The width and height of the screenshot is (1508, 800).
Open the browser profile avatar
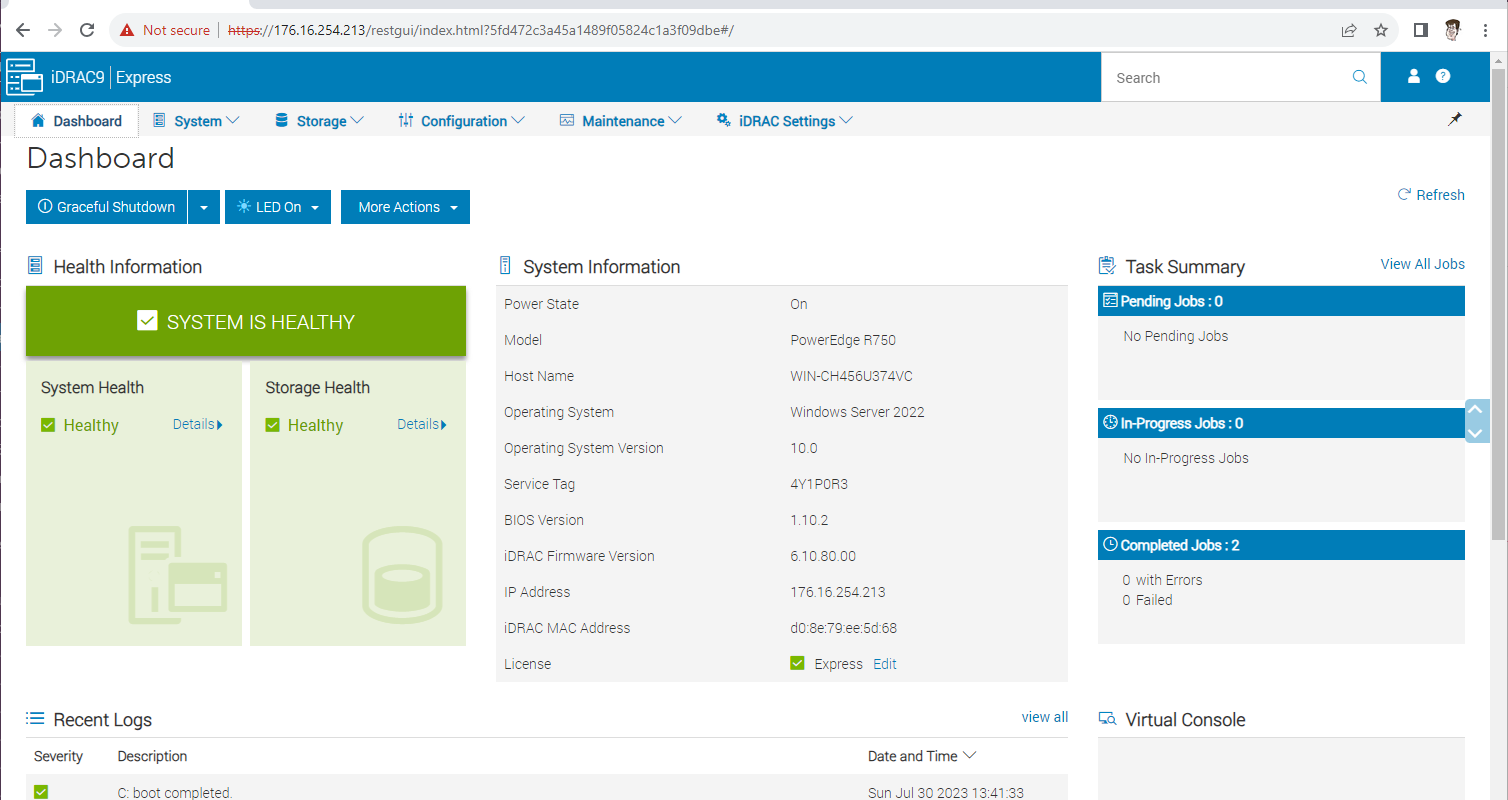pyautogui.click(x=1453, y=30)
